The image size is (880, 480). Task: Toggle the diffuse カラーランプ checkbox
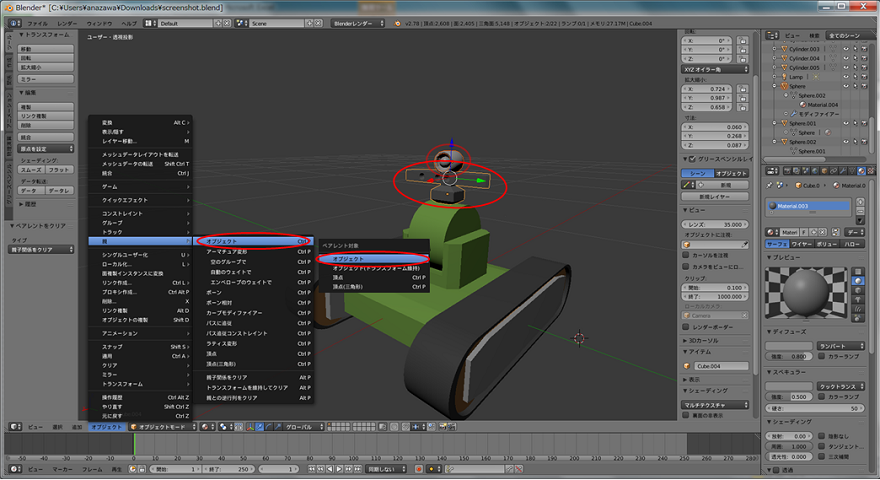point(823,355)
